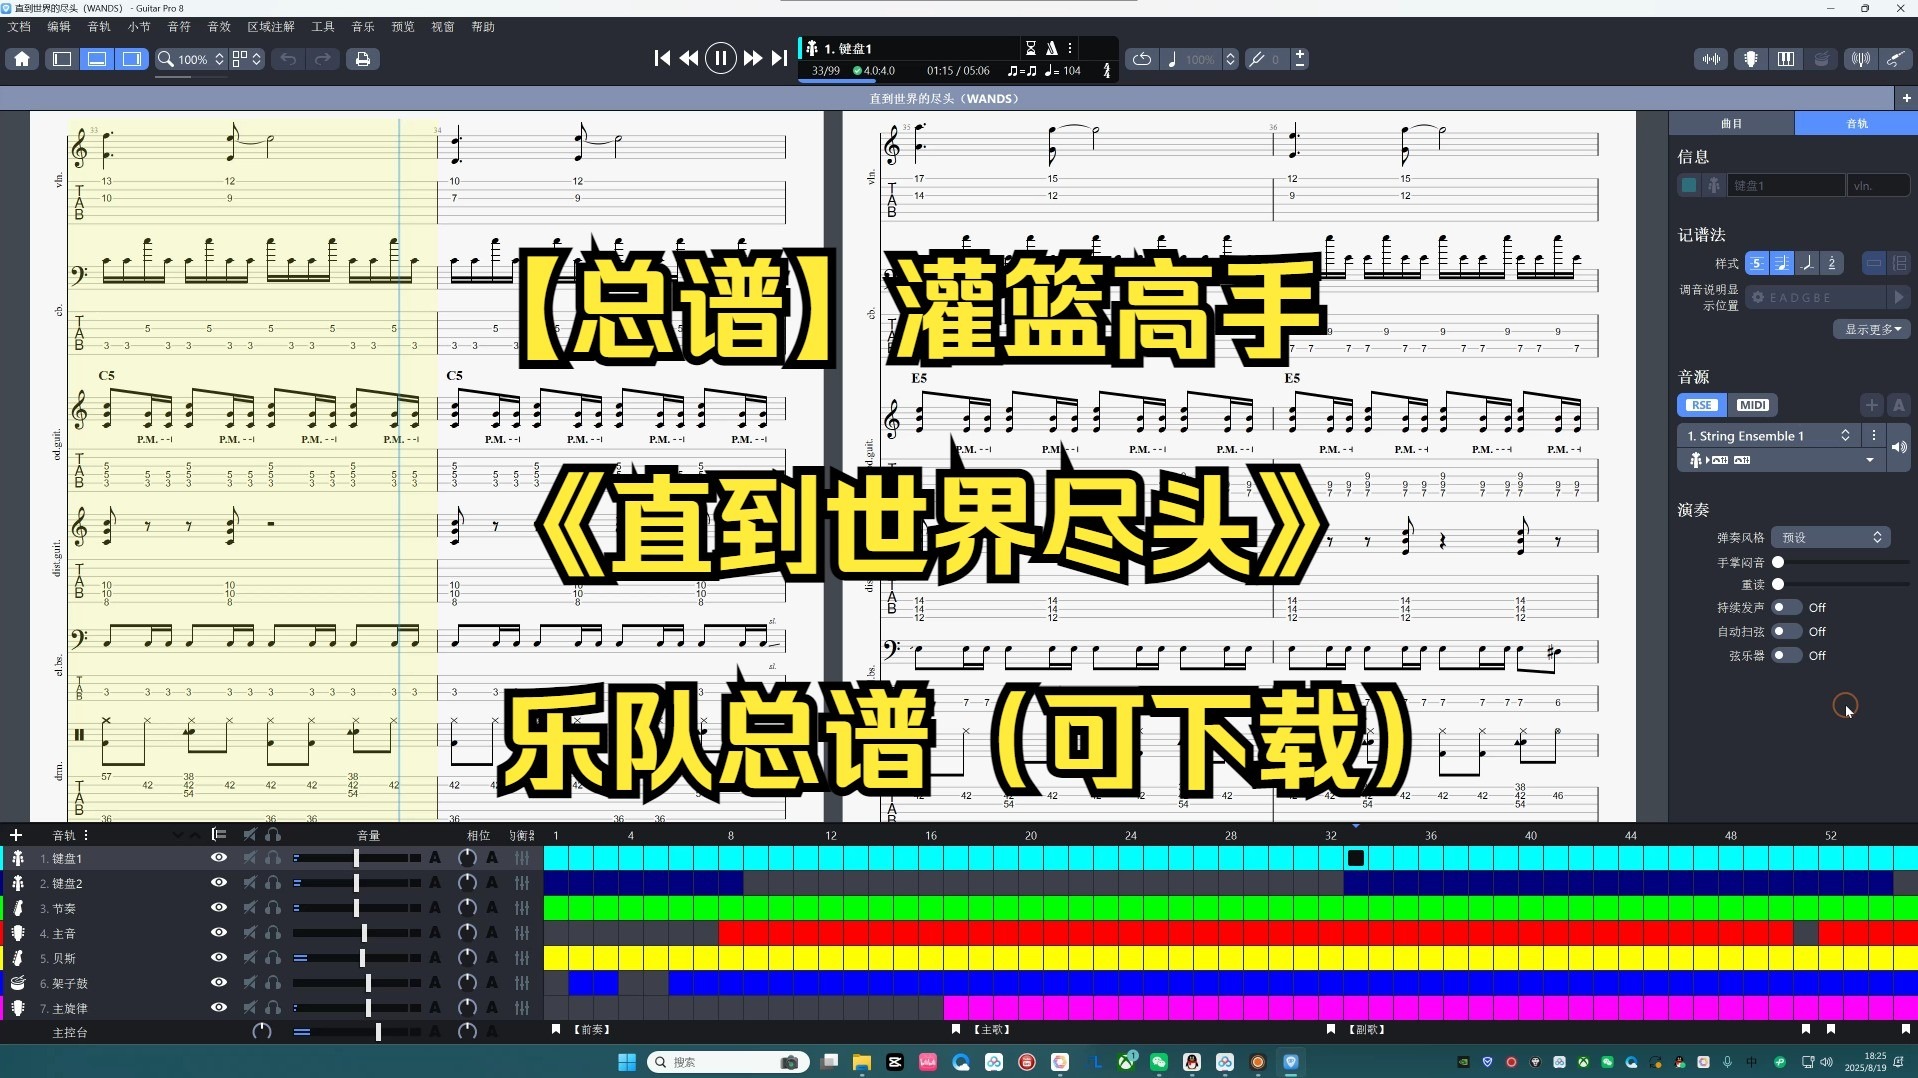Enable loop playback

[x=1141, y=59]
